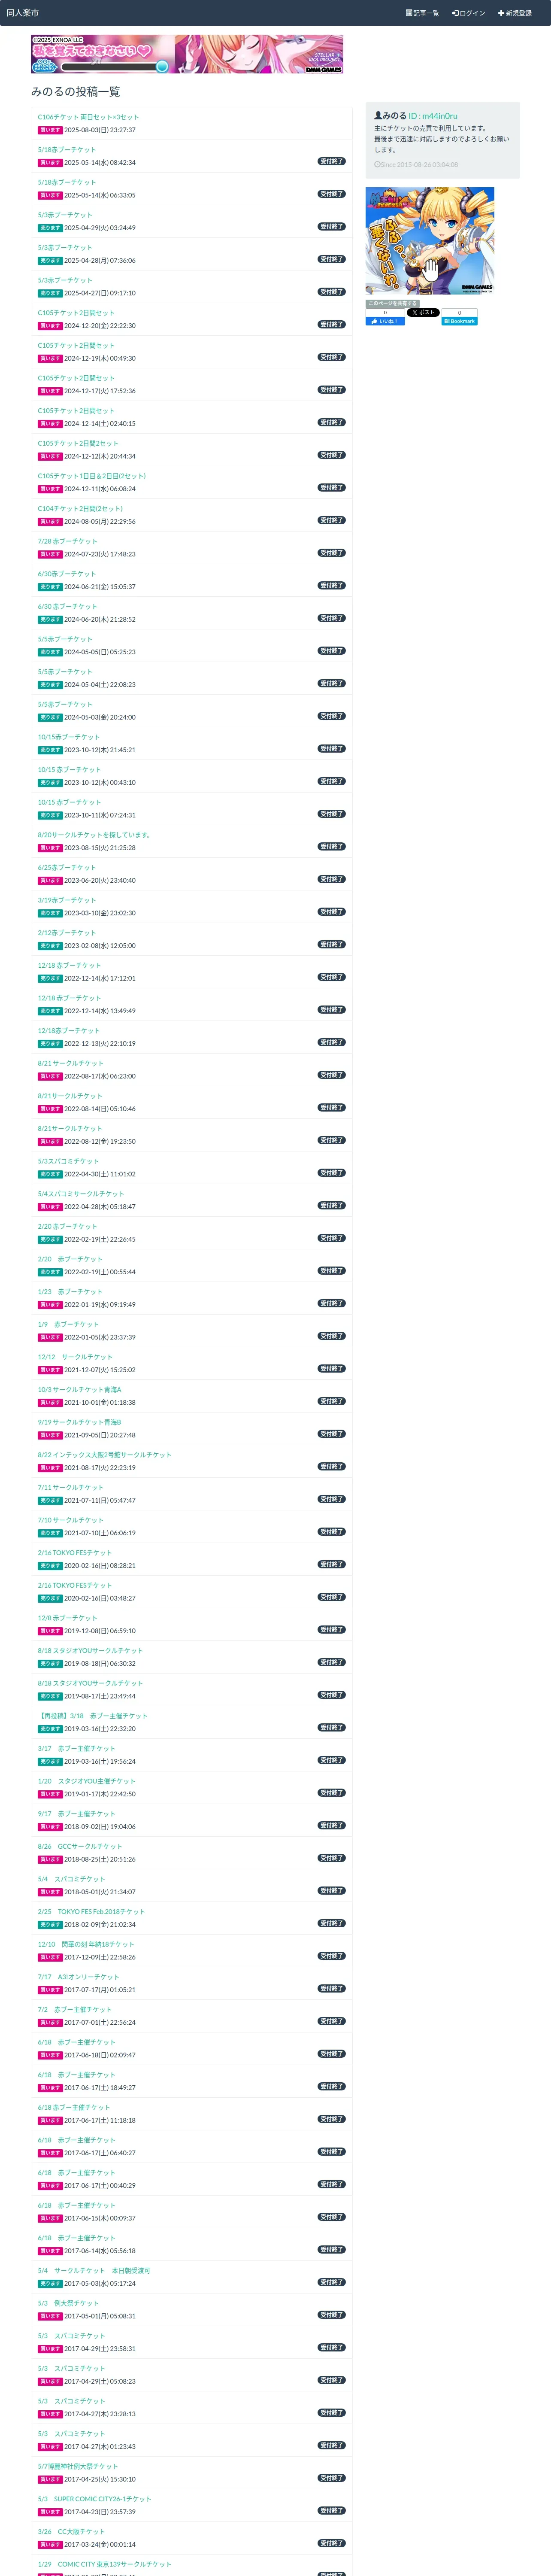Click the user icon beside みのる
Viewport: 551px width, 2576px height.
click(x=378, y=116)
